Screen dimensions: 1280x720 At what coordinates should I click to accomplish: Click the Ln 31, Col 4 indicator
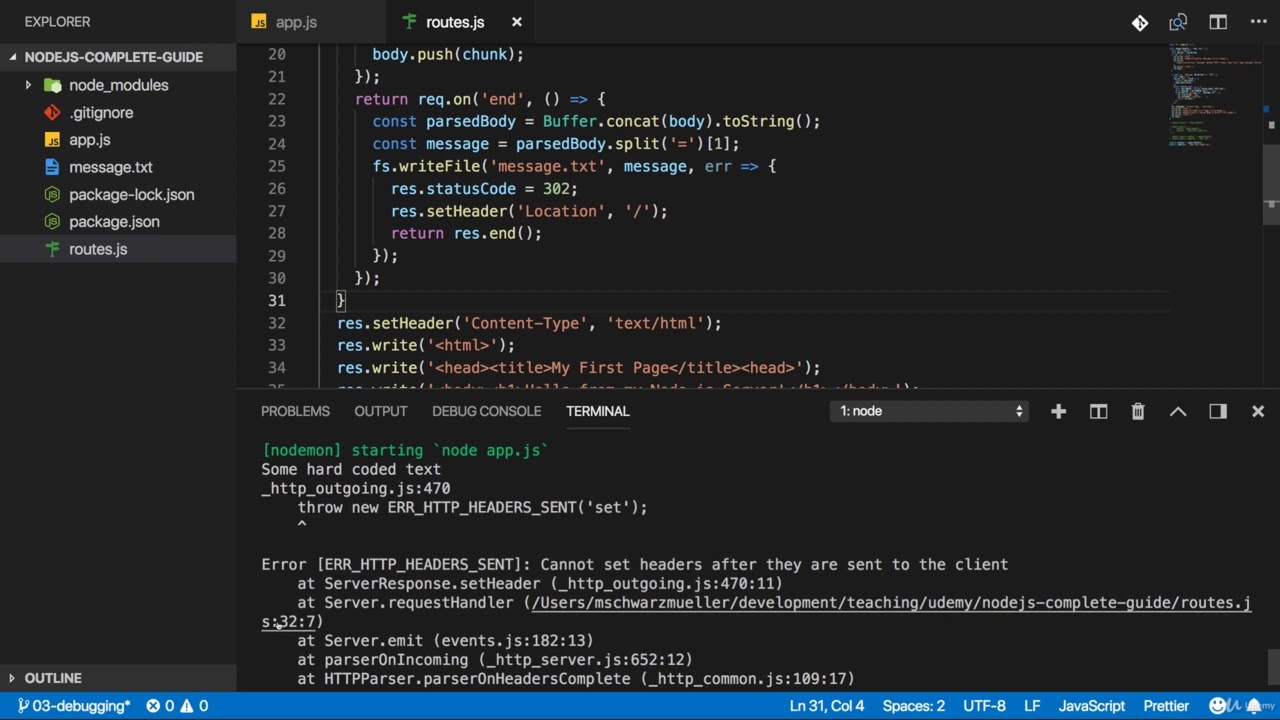(x=826, y=706)
